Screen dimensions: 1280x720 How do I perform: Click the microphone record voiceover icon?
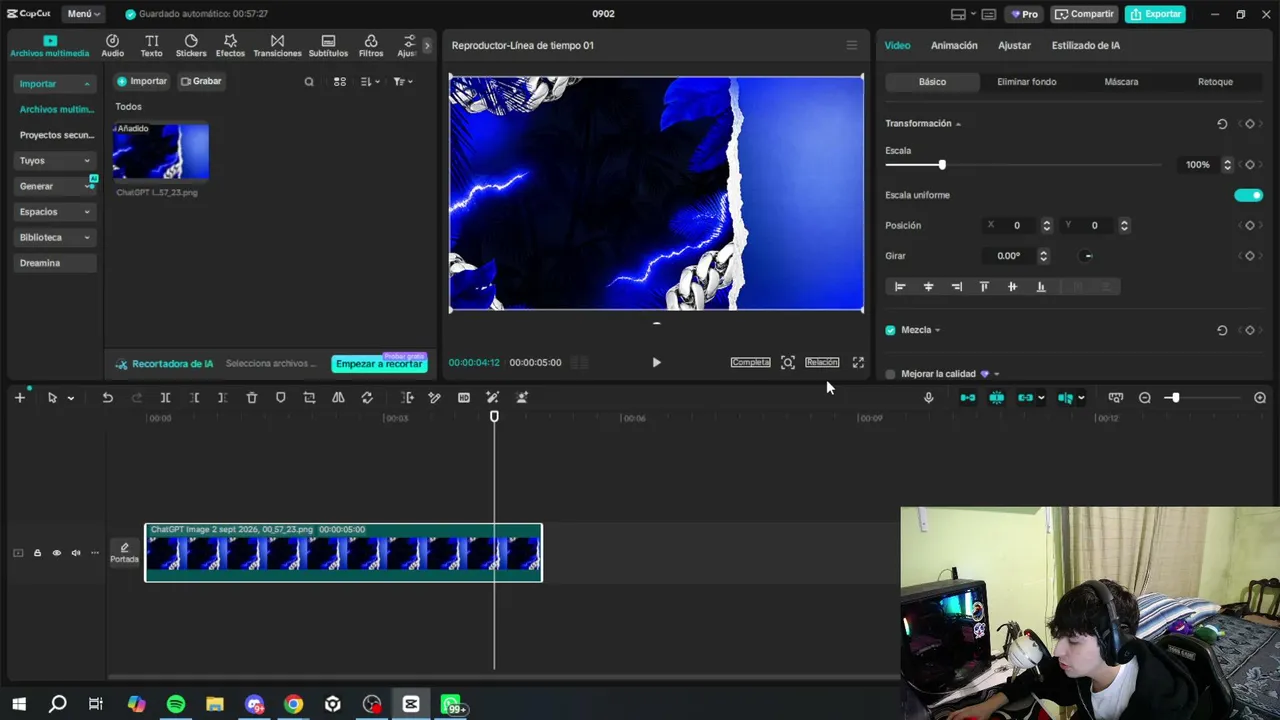click(x=928, y=398)
